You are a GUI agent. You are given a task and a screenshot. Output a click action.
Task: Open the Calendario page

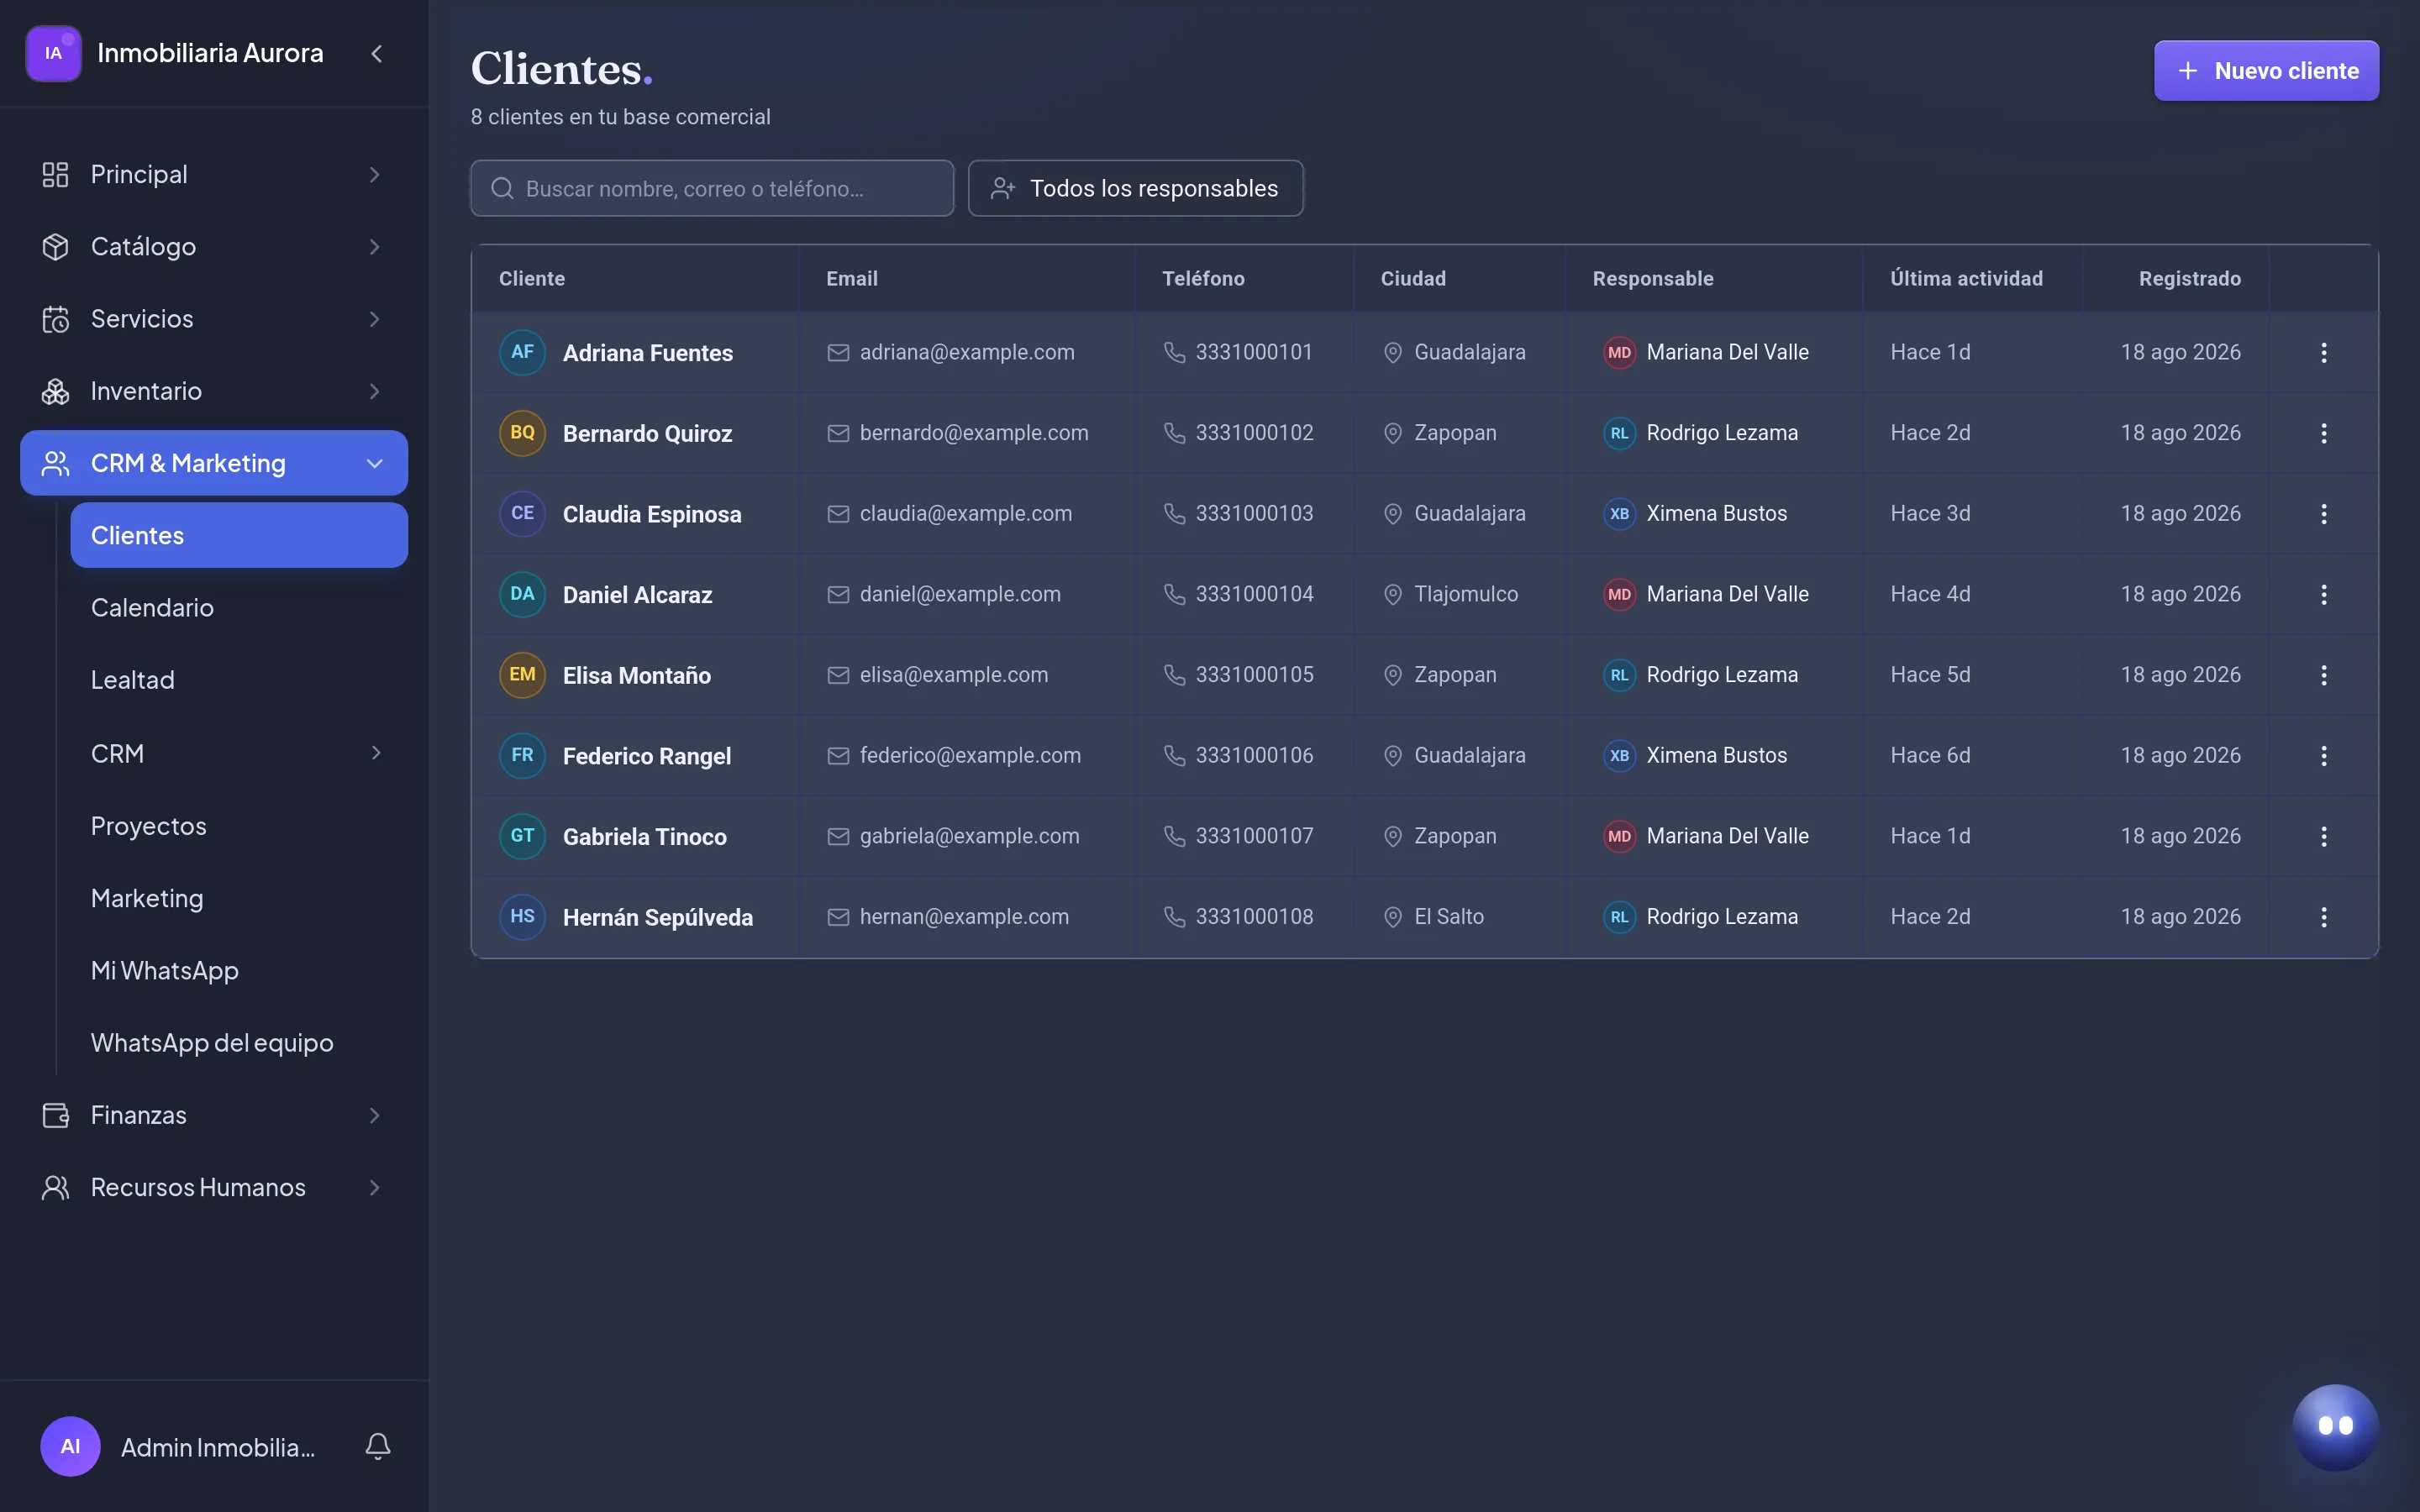point(239,608)
